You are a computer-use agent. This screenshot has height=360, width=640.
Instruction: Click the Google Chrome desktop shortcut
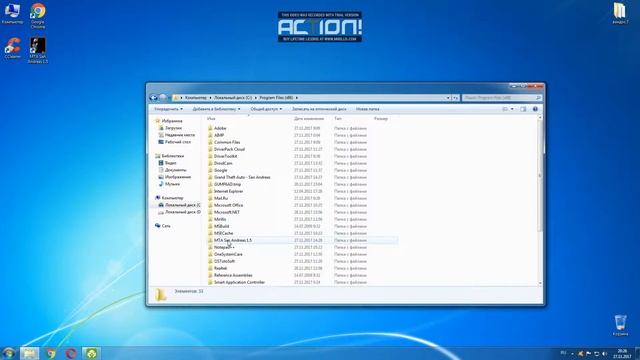pos(38,16)
